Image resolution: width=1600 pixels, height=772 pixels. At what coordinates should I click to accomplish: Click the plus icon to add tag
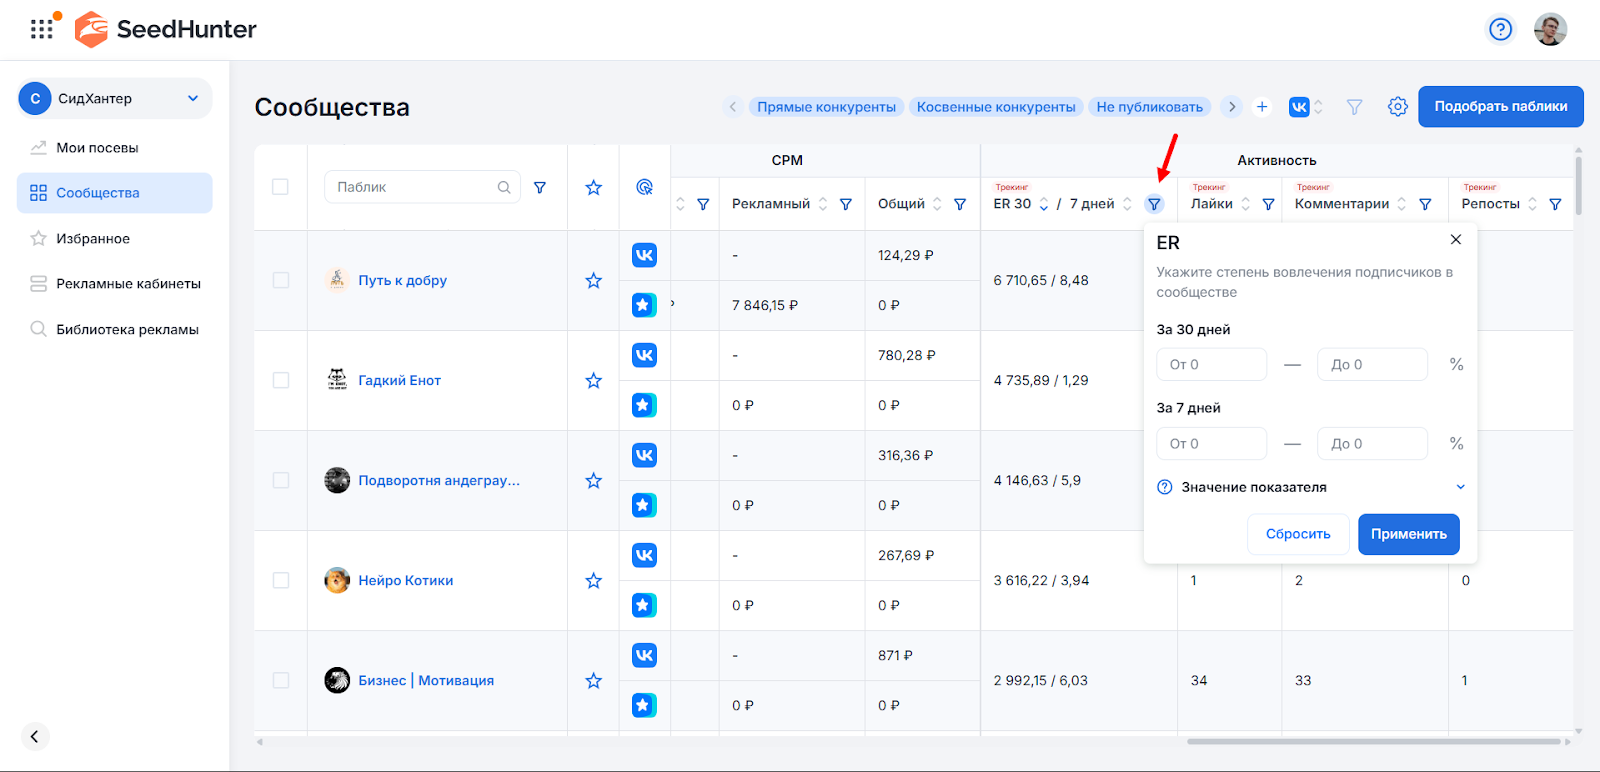[1262, 107]
